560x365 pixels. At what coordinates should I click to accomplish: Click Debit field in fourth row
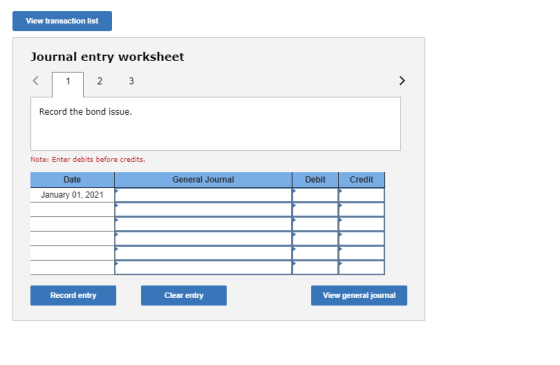click(315, 239)
